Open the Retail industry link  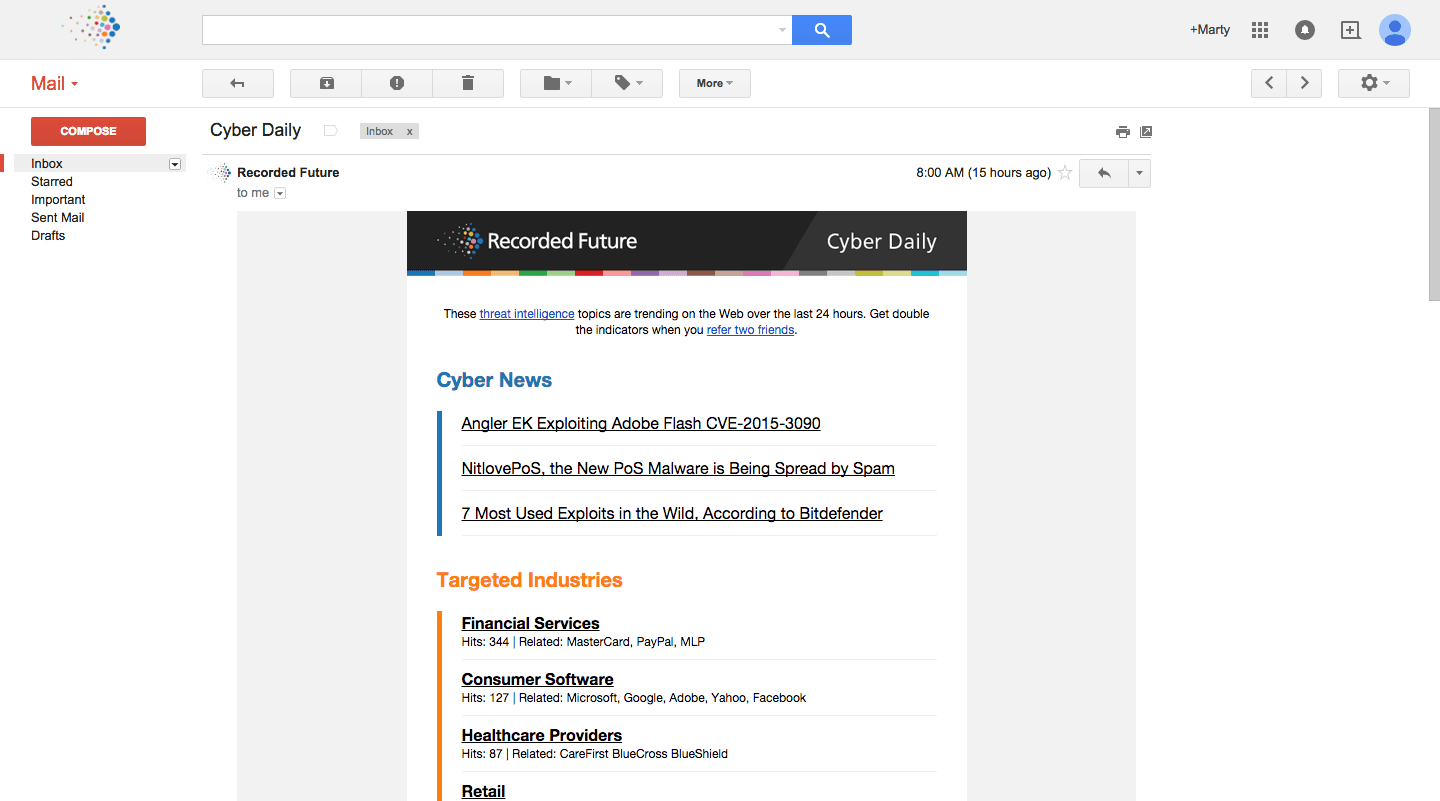tap(483, 791)
